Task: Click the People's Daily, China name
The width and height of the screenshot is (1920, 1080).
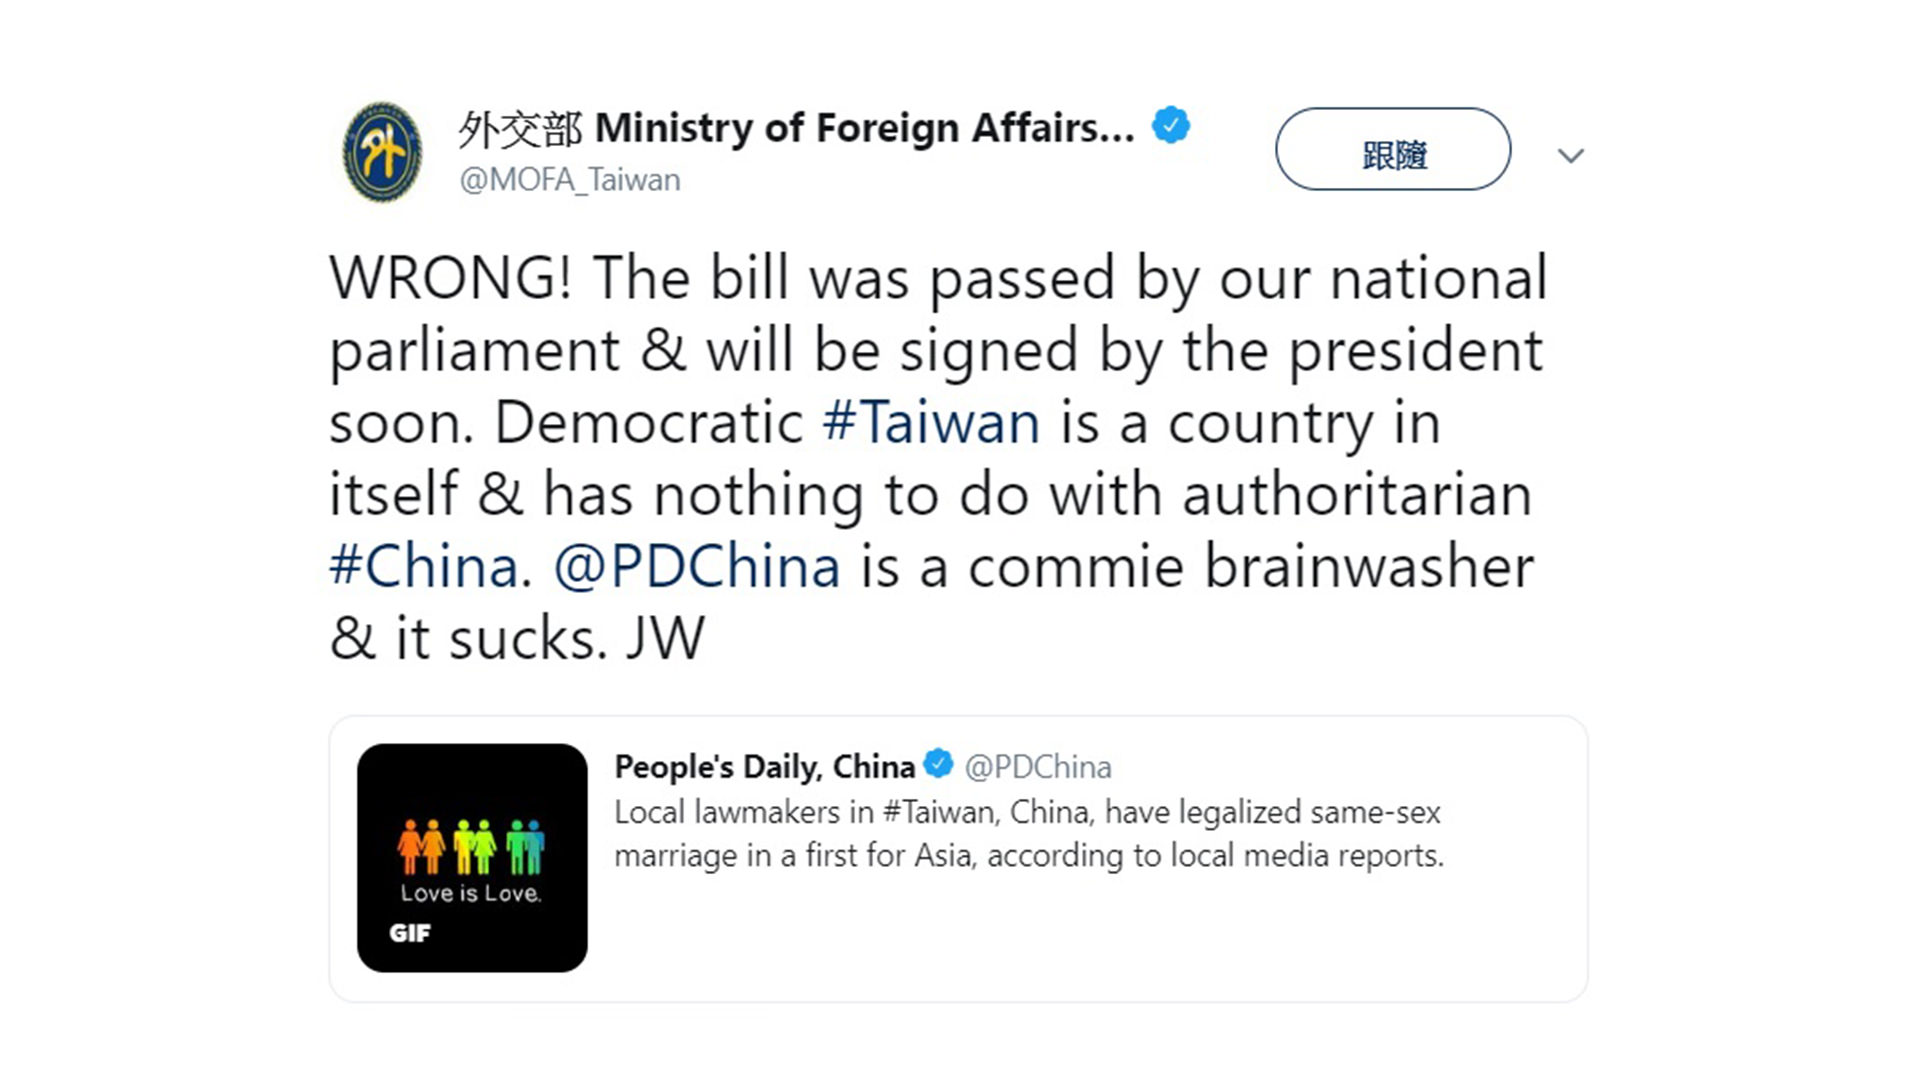Action: pos(765,767)
